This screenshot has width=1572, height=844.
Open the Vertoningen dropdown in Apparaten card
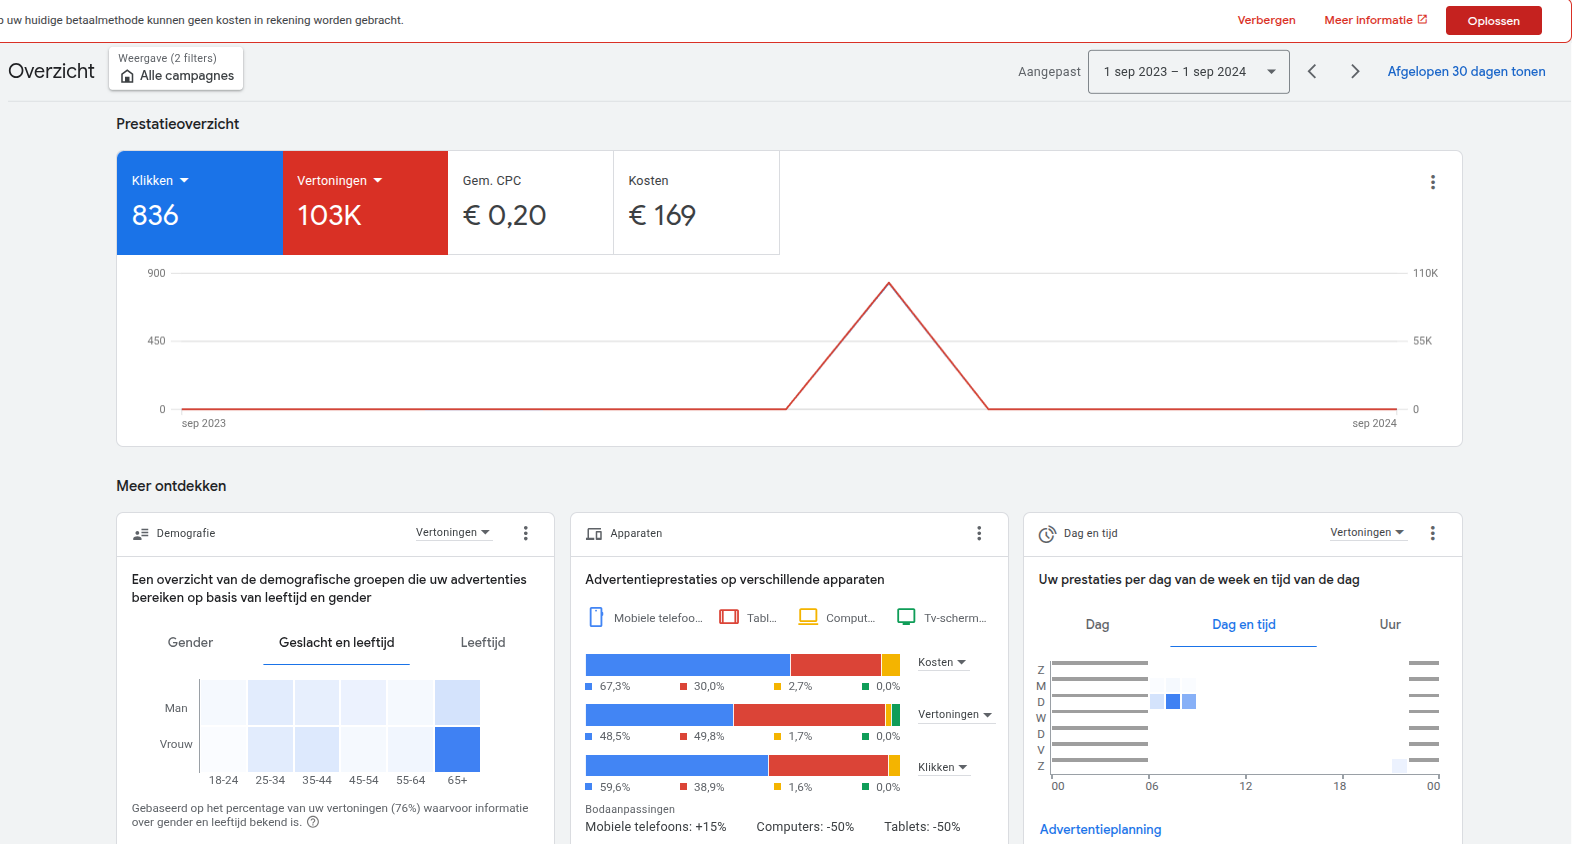(x=955, y=715)
